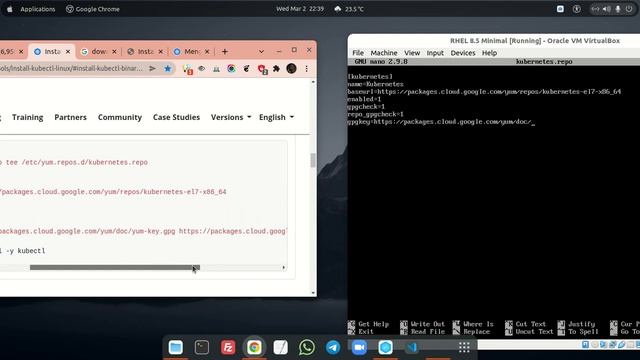This screenshot has width=640, height=360.
Task: Open Telegram from the dock
Action: [333, 347]
